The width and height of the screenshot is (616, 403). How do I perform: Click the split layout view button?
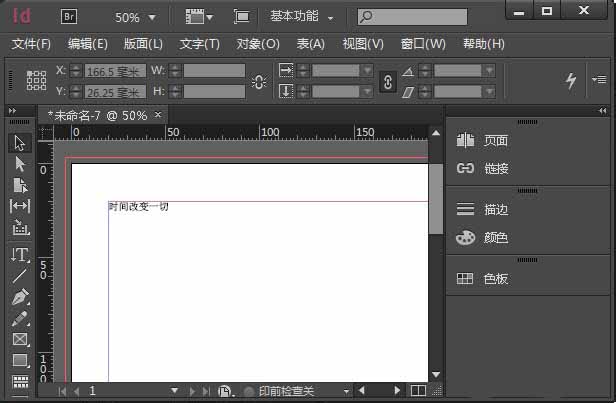click(x=418, y=390)
